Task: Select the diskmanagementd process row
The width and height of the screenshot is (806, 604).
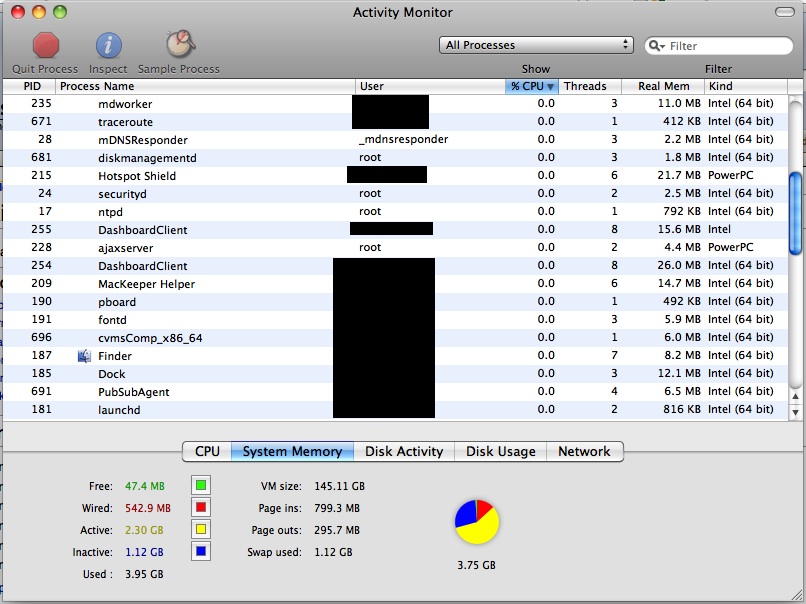Action: click(395, 158)
